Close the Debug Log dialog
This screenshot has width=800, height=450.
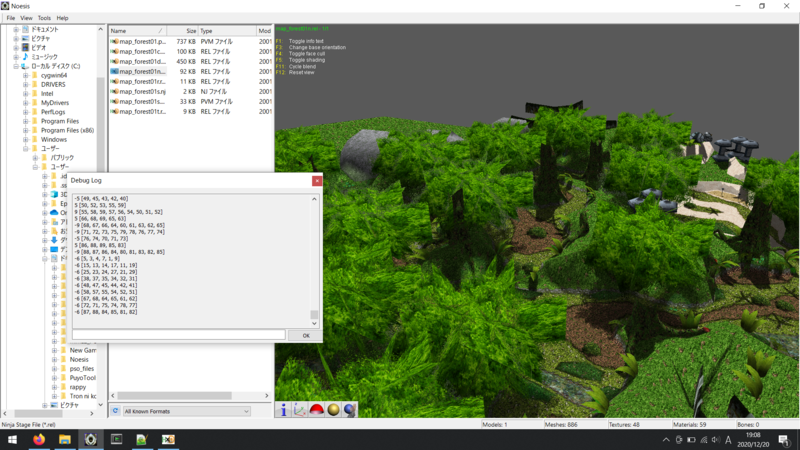[x=317, y=181]
